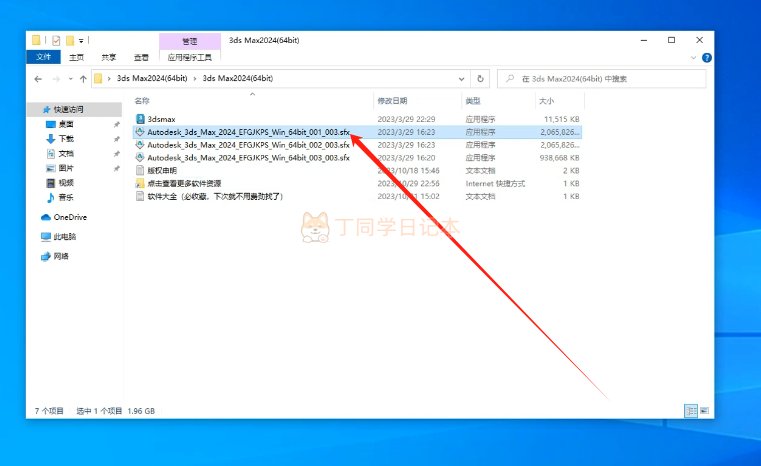This screenshot has height=466, width=761.
Task: Unpin 下载 using its pin icon
Action: [116, 139]
